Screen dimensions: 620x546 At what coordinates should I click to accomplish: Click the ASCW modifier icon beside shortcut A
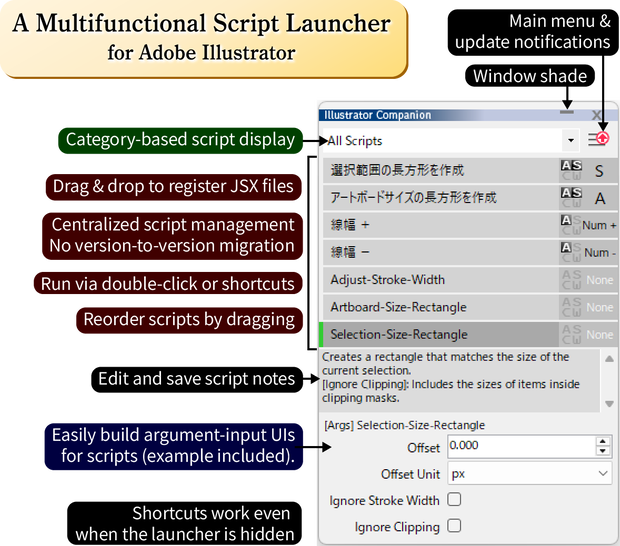point(571,198)
